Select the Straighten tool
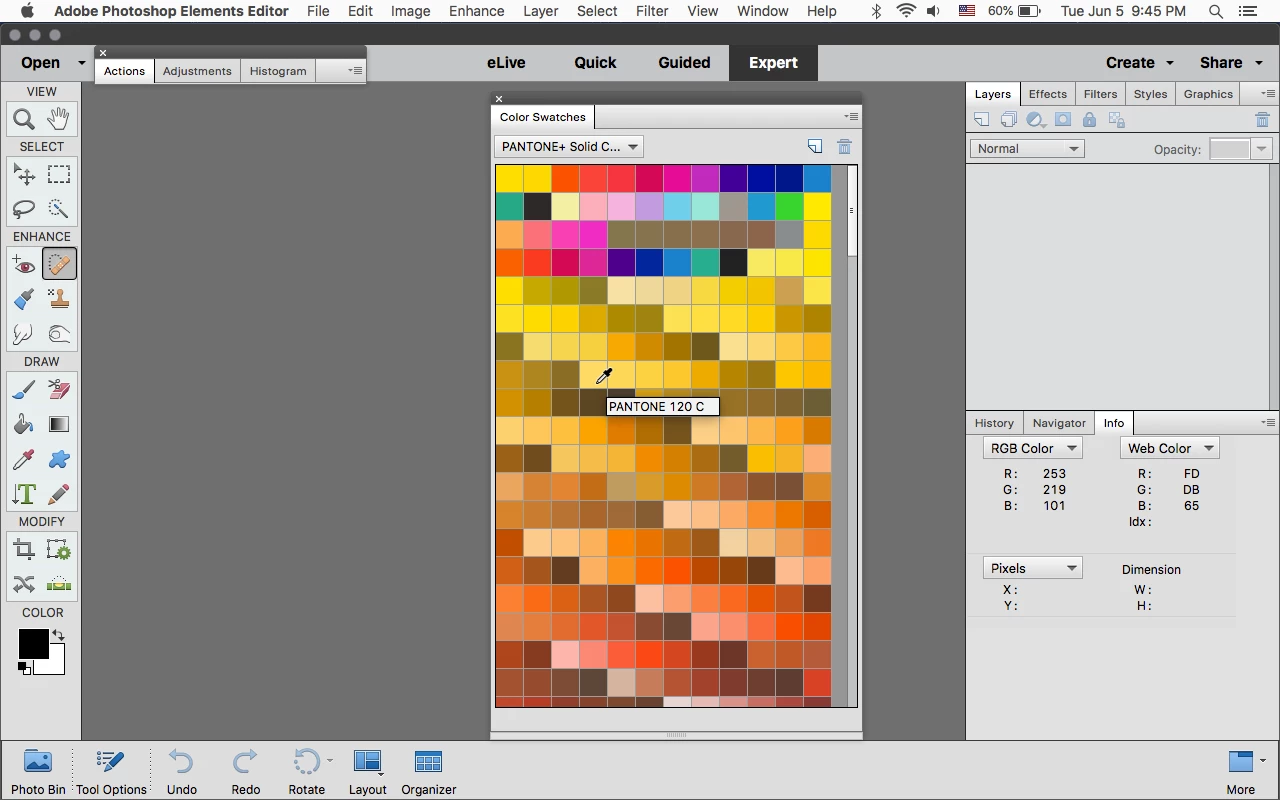The height and width of the screenshot is (800, 1280). (x=59, y=584)
